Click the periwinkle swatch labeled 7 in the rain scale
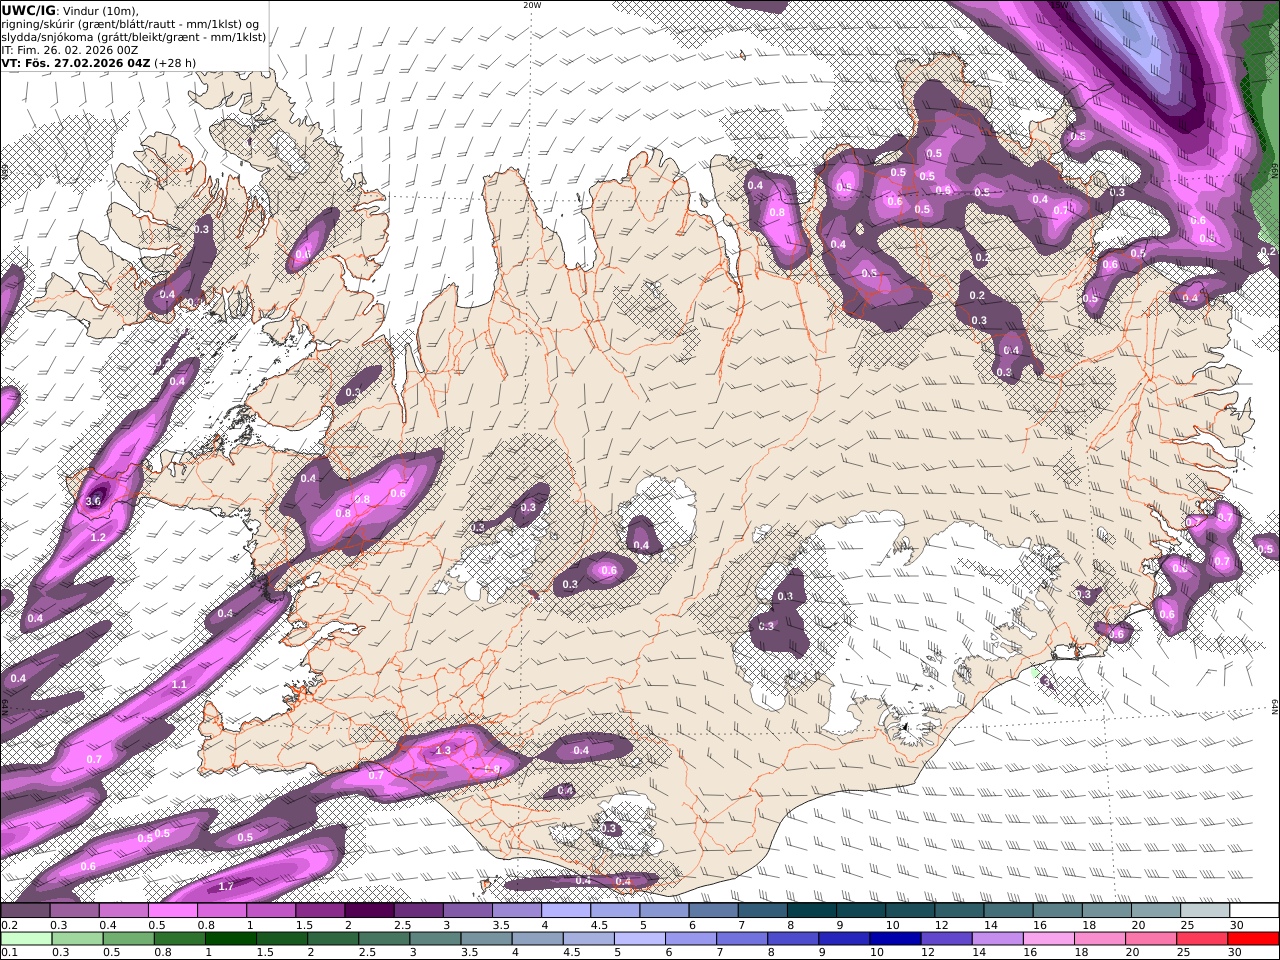Screen dimensions: 1280x960 coord(742,939)
